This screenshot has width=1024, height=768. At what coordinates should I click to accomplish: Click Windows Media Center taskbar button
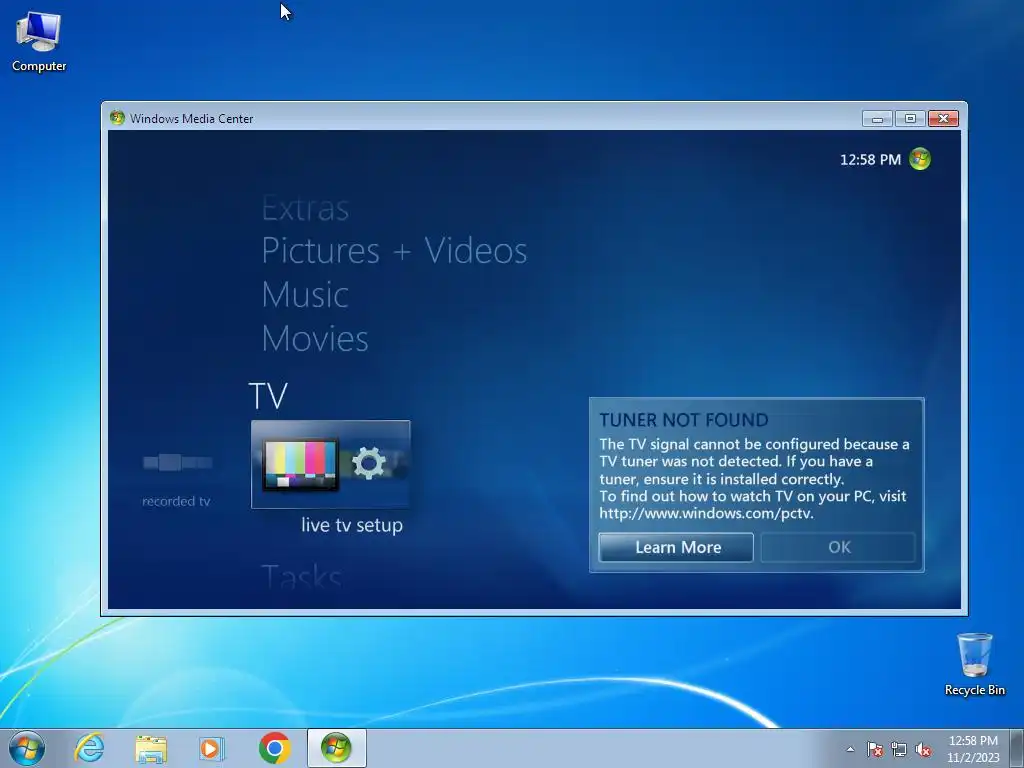[x=336, y=748]
